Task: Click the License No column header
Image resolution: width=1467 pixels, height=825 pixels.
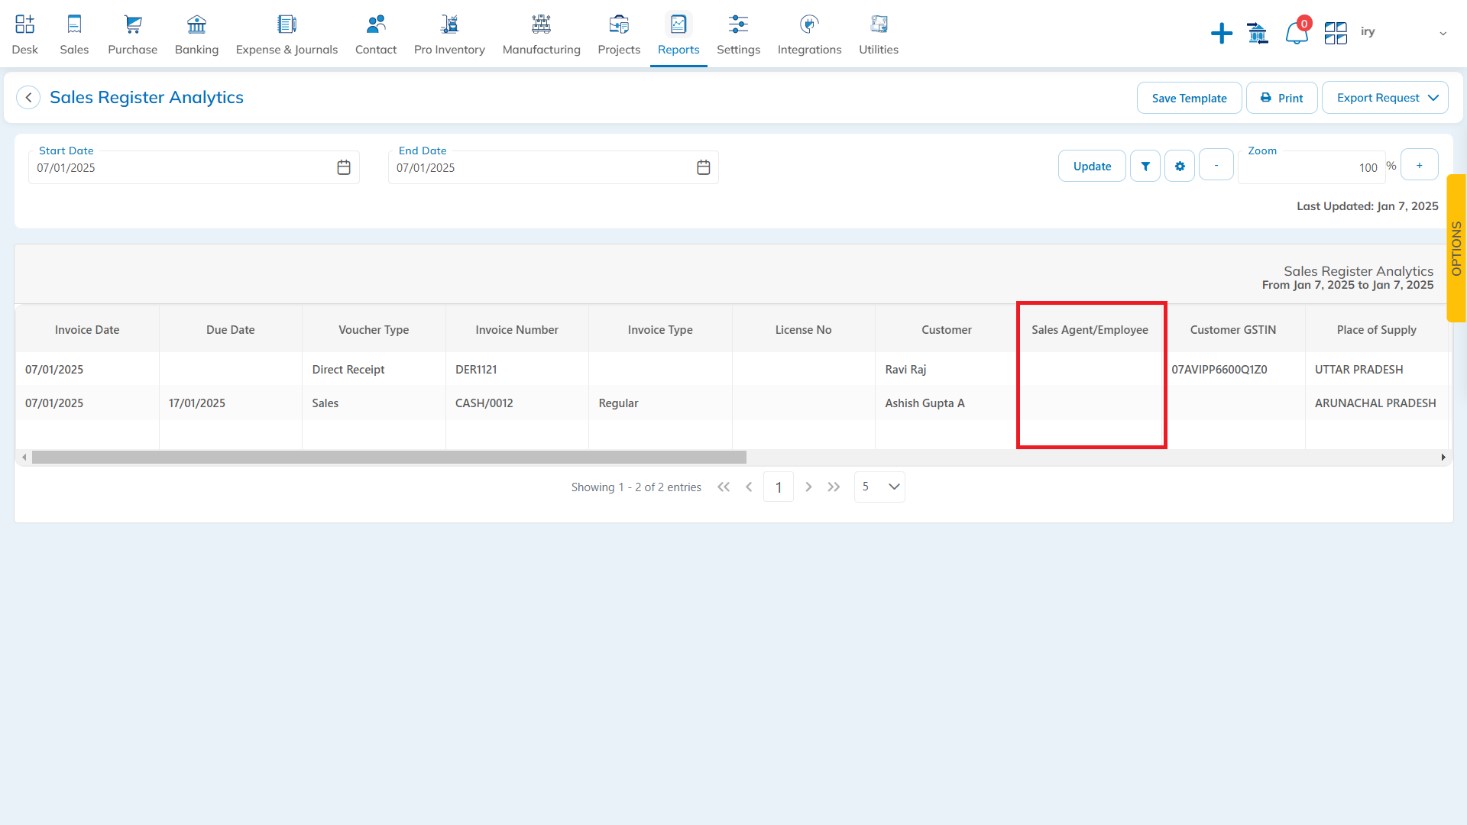Action: [803, 330]
